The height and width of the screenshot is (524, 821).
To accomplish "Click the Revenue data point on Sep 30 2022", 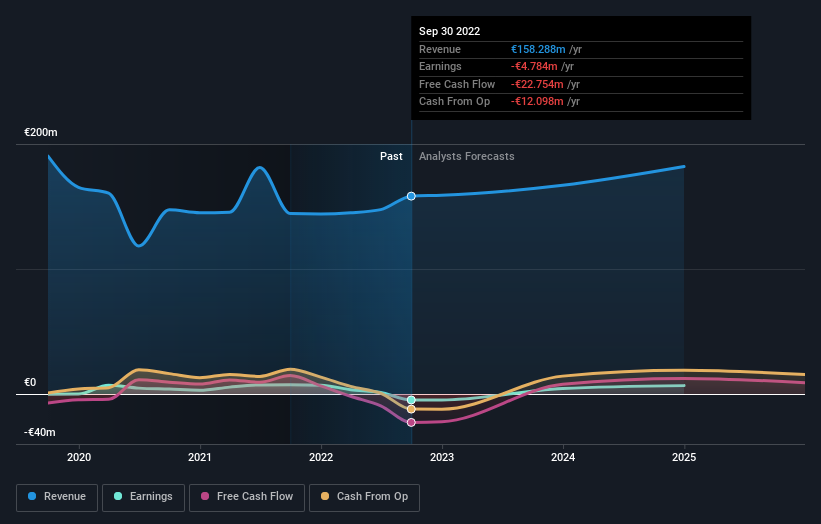I will tap(411, 196).
